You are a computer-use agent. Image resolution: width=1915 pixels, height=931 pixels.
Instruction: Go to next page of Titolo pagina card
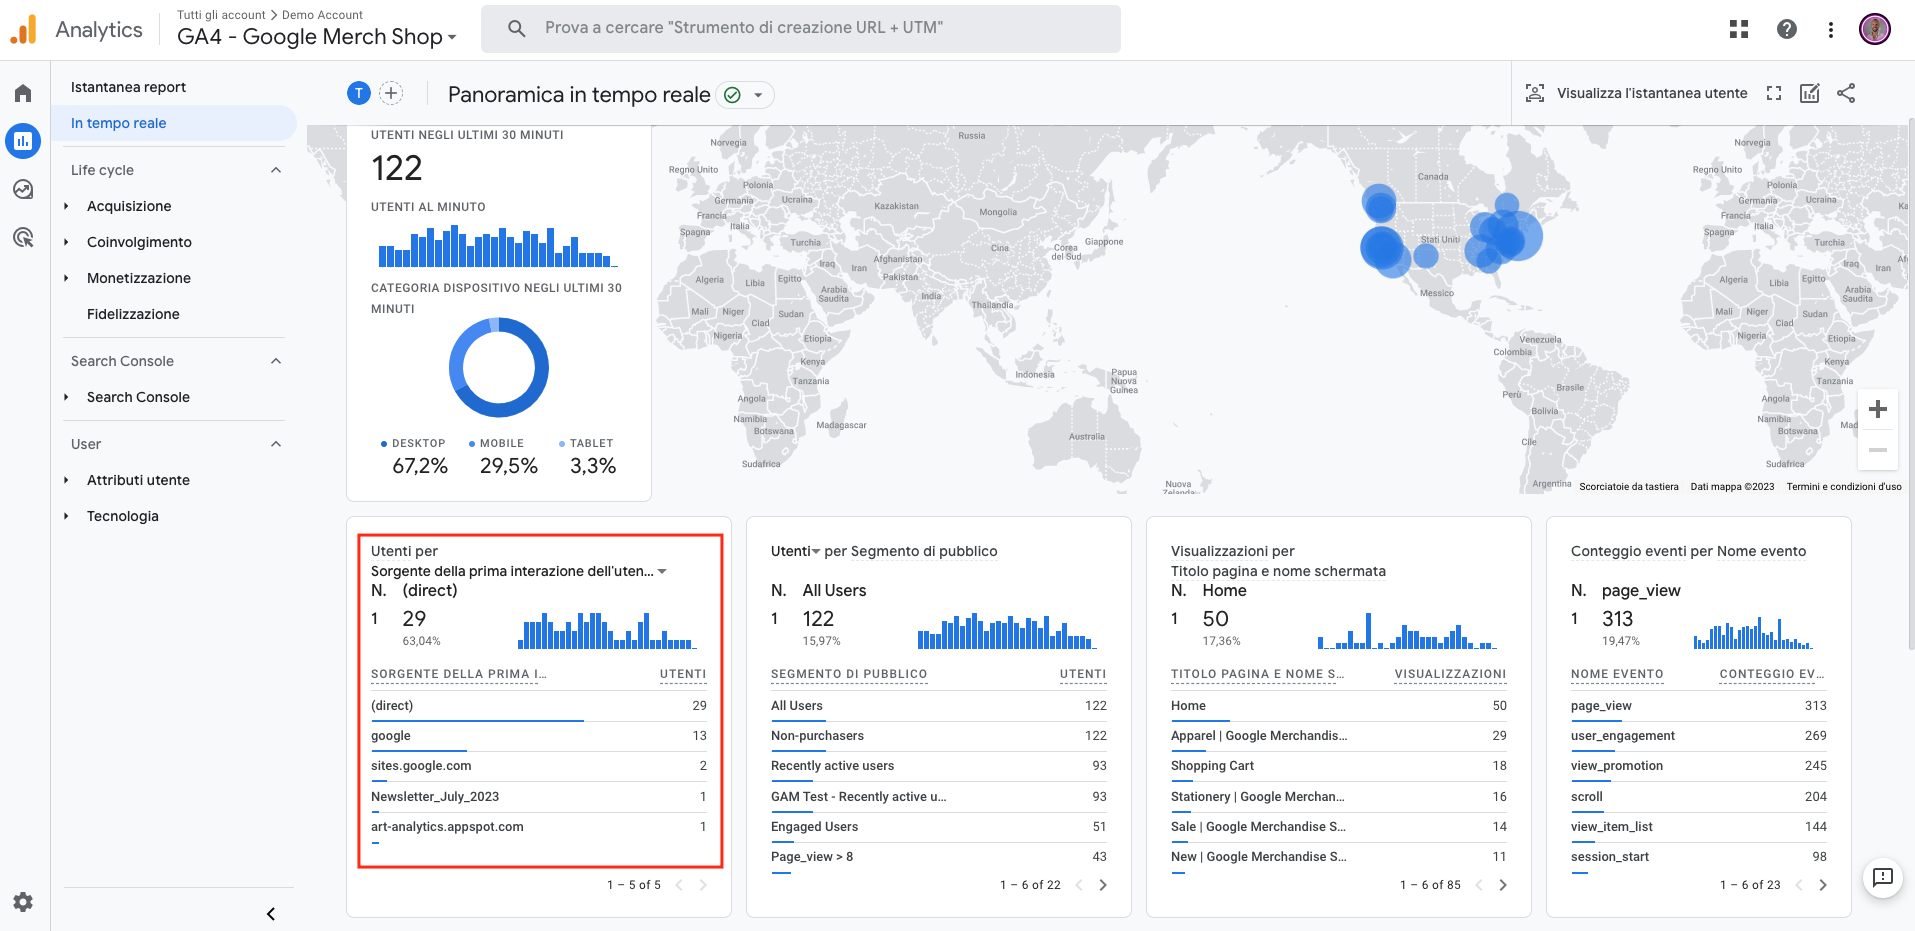pos(1503,885)
